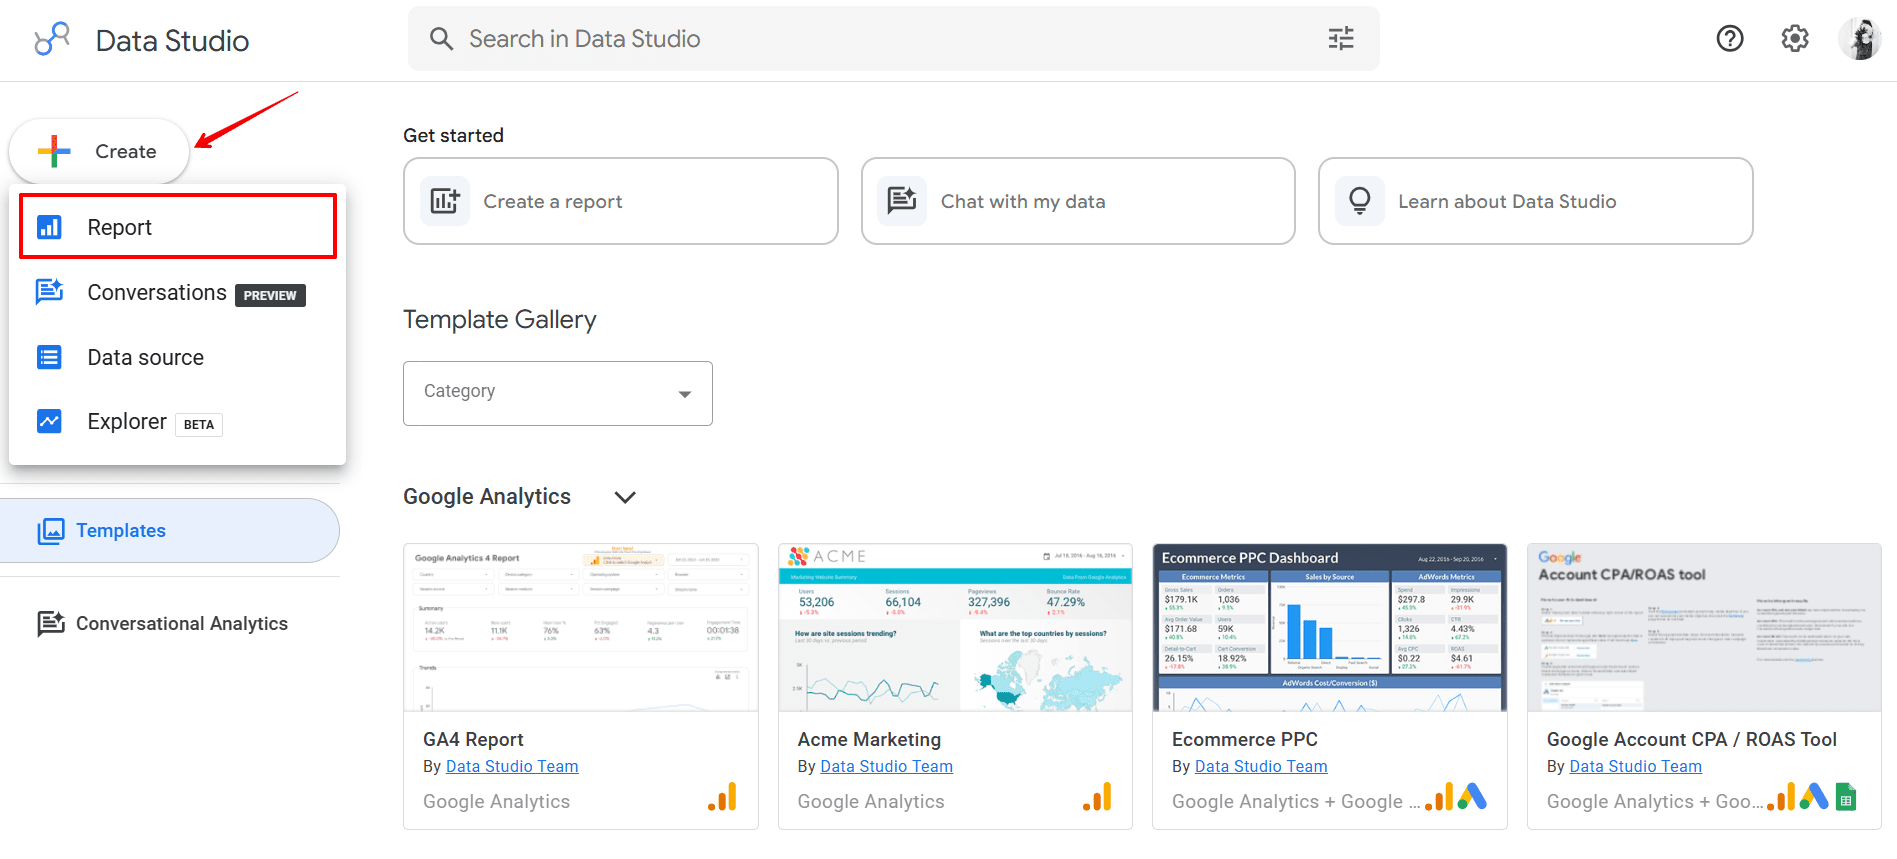Collapse the Google Analytics section chevron
The width and height of the screenshot is (1897, 859).
click(x=625, y=497)
